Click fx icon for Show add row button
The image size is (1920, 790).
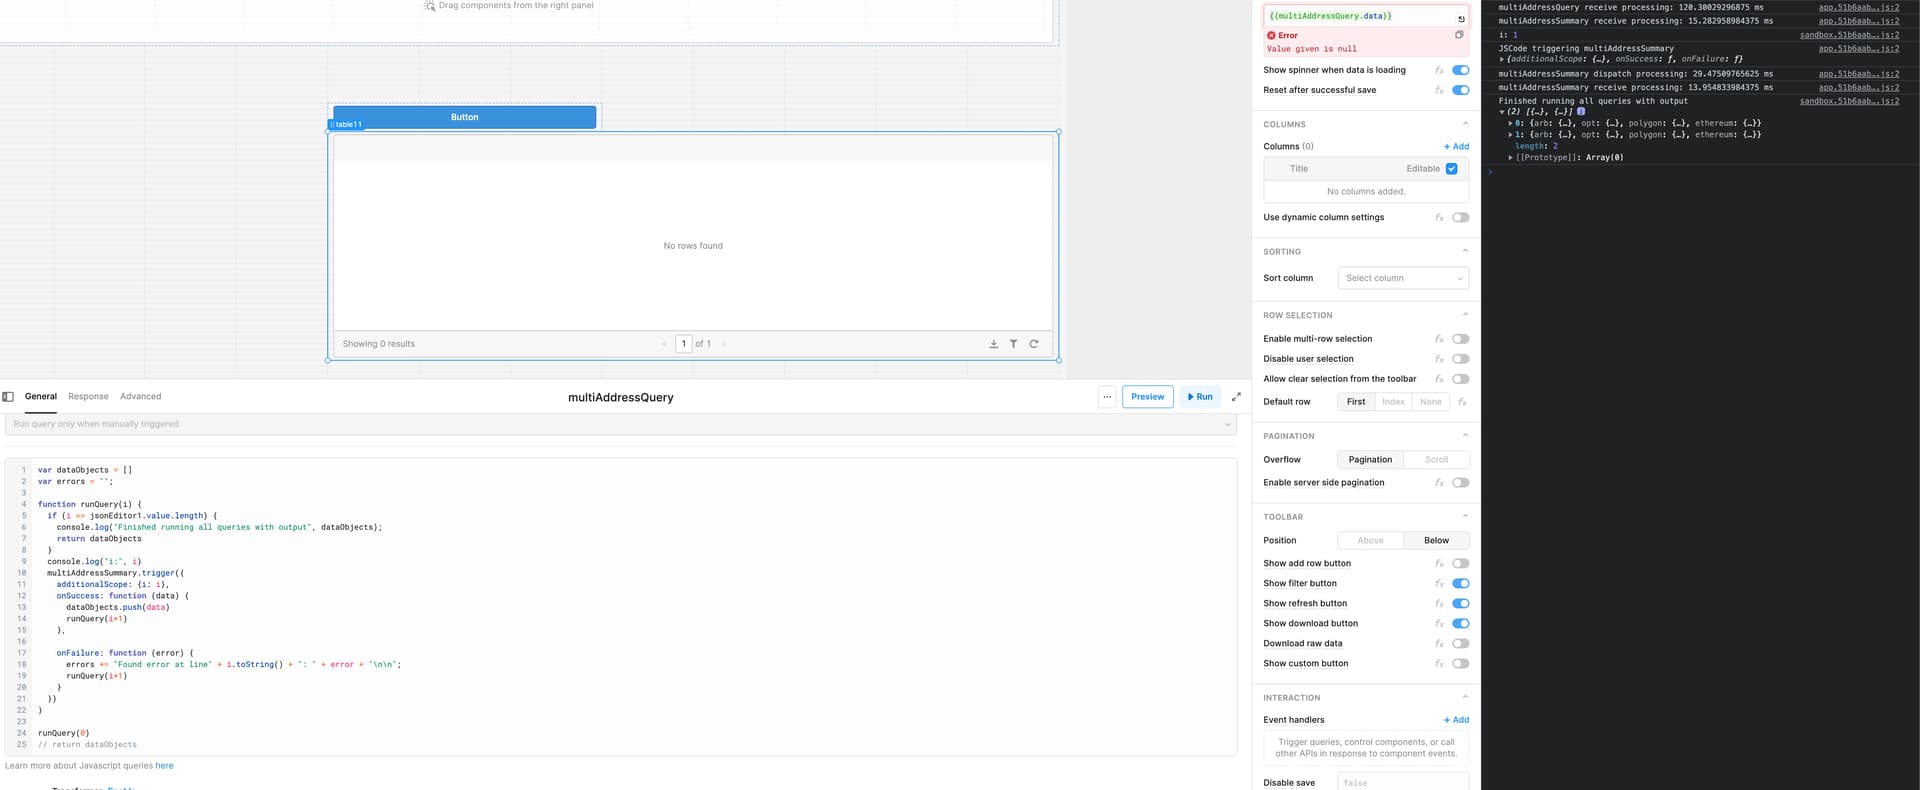tap(1439, 564)
